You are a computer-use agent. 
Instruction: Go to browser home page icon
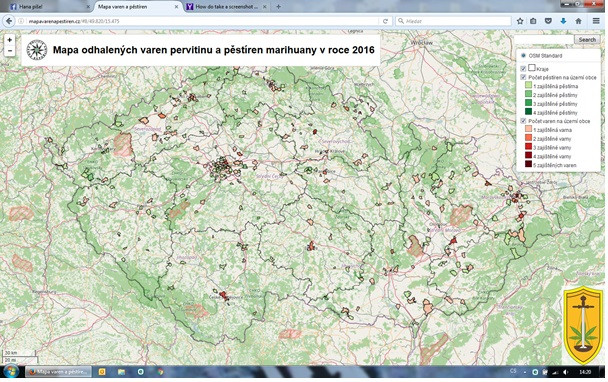coord(578,21)
